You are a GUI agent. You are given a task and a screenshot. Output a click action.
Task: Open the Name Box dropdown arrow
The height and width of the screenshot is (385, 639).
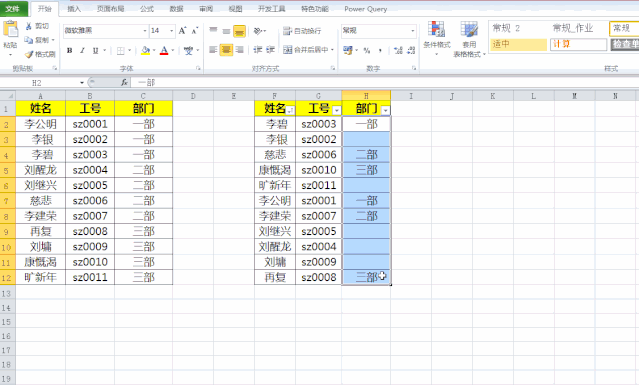pos(82,83)
